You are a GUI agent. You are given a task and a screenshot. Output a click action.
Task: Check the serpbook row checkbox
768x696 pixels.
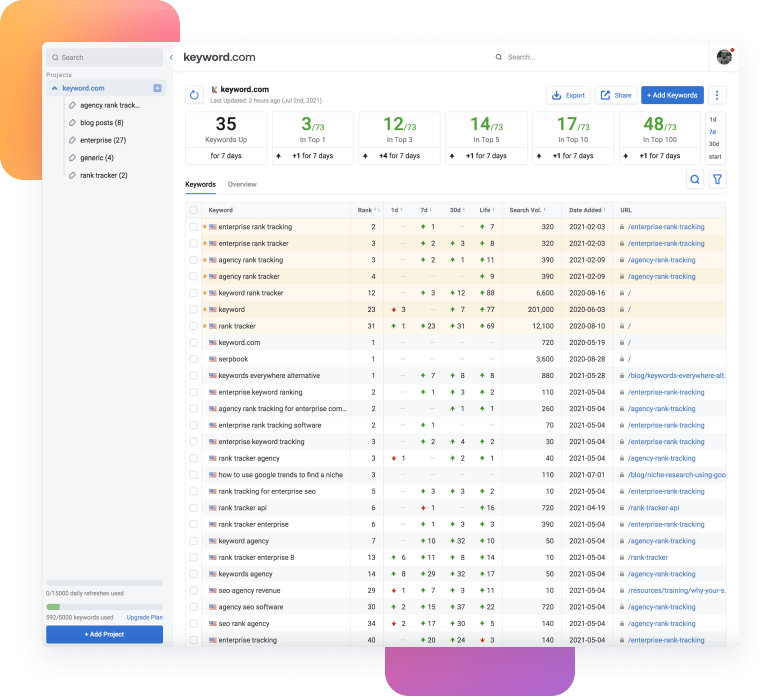(193, 359)
